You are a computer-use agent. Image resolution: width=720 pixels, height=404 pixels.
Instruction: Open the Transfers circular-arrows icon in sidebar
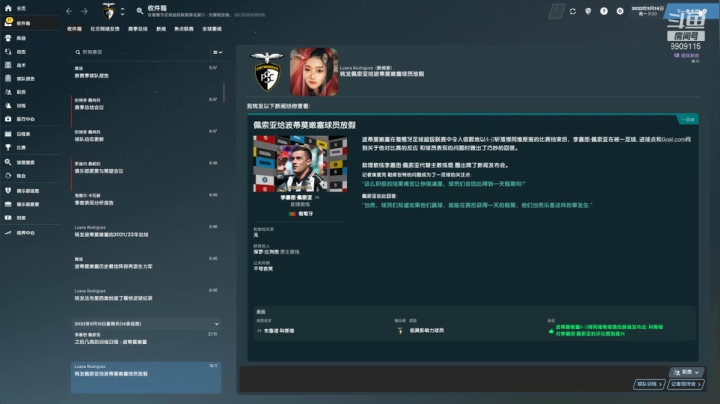click(x=8, y=175)
